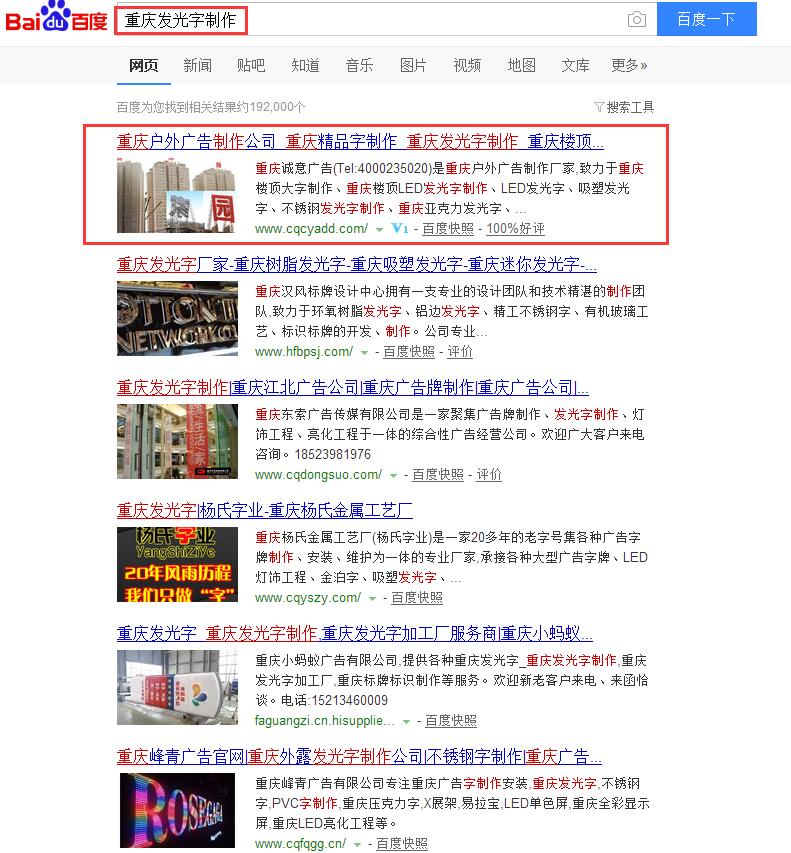
Task: Expand dropdown arrow next to www.cqdongsuo.com/
Action: (393, 475)
